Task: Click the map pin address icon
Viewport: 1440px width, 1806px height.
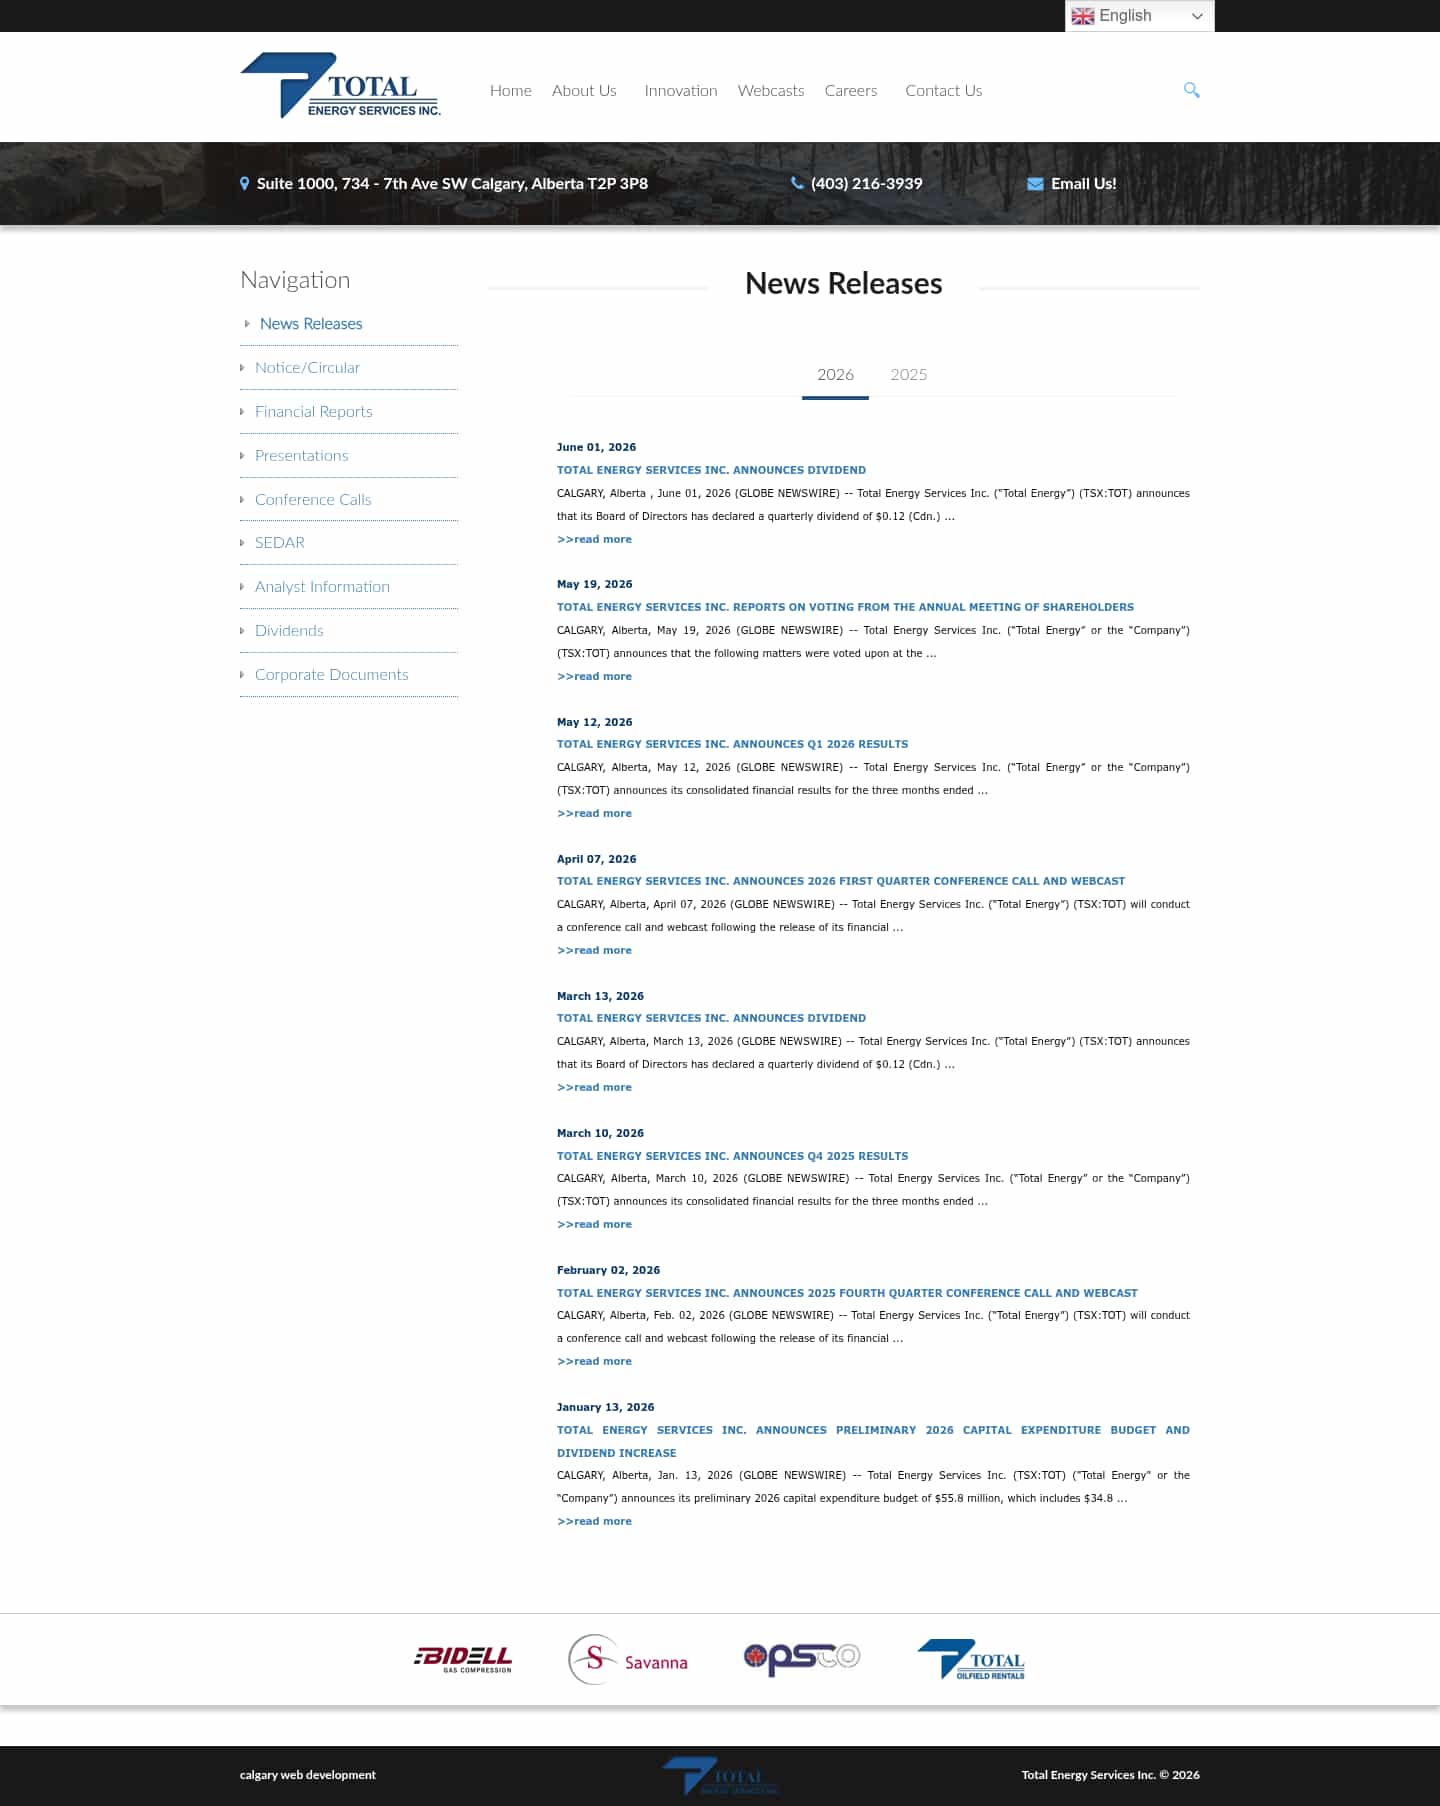Action: [244, 184]
